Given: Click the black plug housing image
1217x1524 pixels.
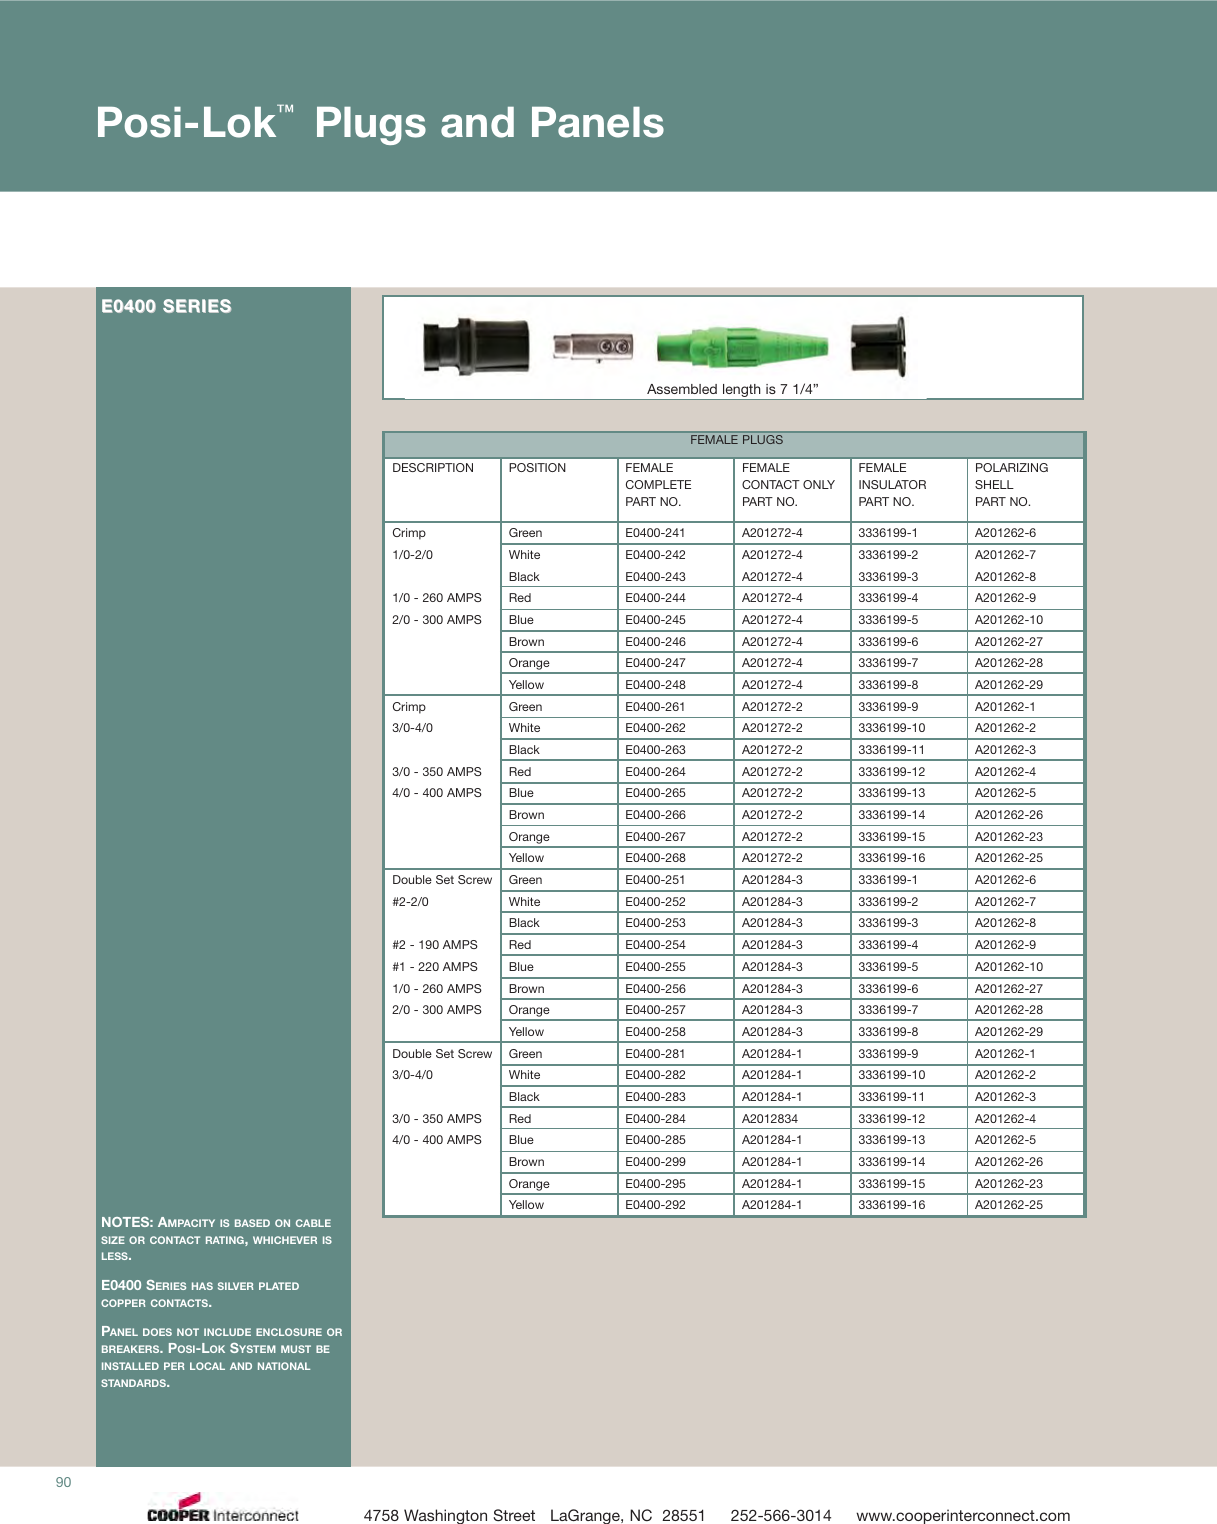Looking at the screenshot, I should 475,346.
